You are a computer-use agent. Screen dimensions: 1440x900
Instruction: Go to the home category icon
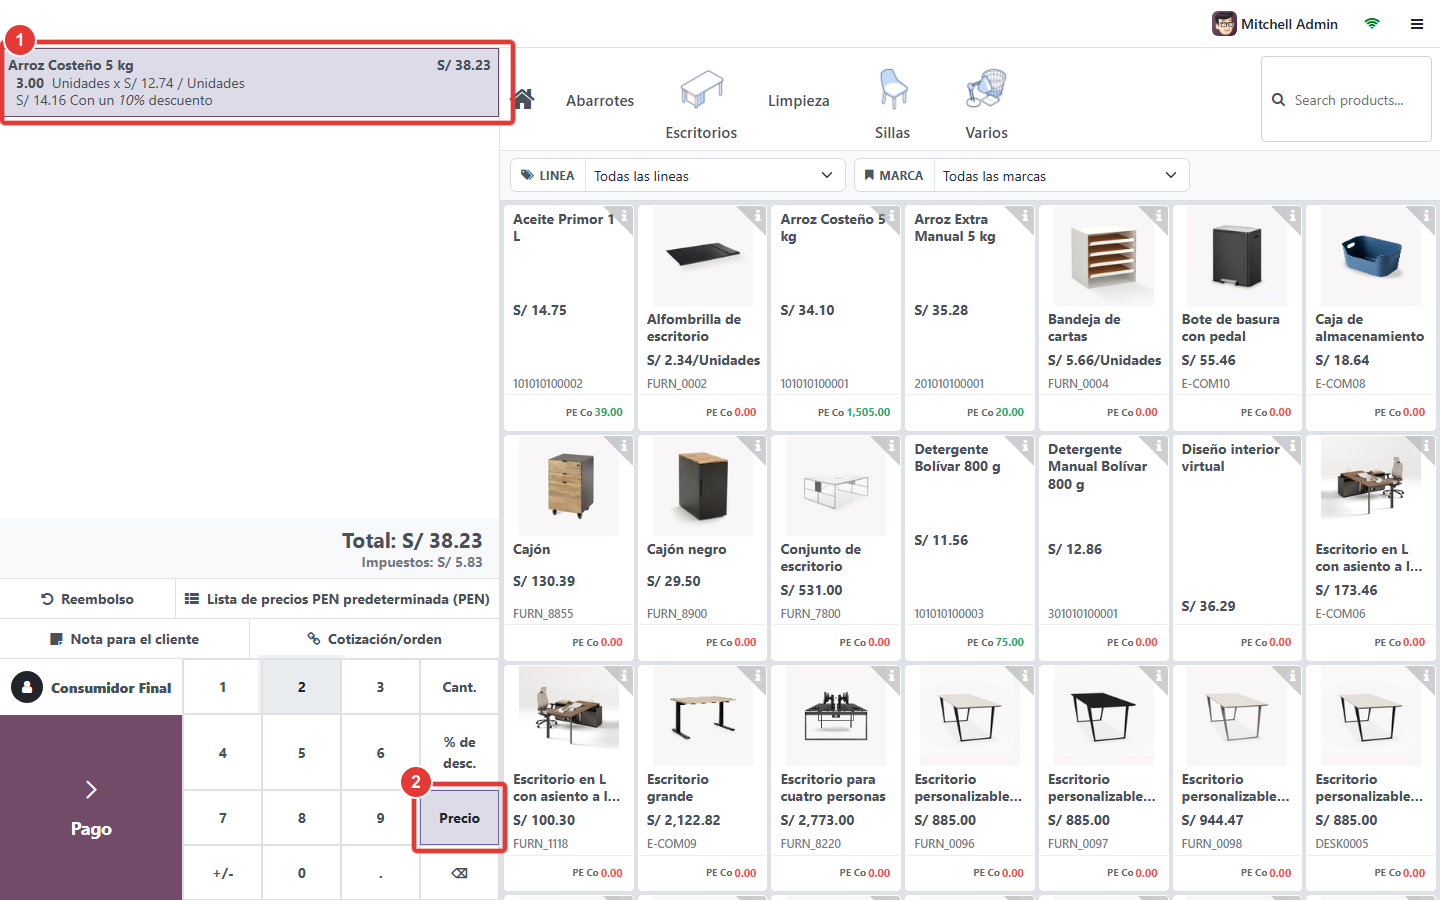523,99
